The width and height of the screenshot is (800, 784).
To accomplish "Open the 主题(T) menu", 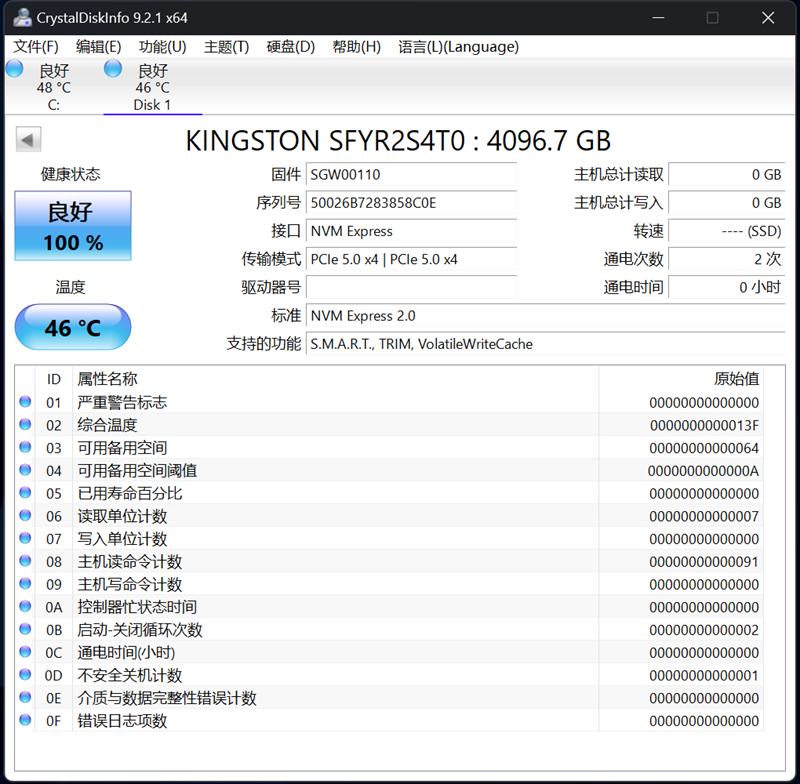I will [x=226, y=47].
